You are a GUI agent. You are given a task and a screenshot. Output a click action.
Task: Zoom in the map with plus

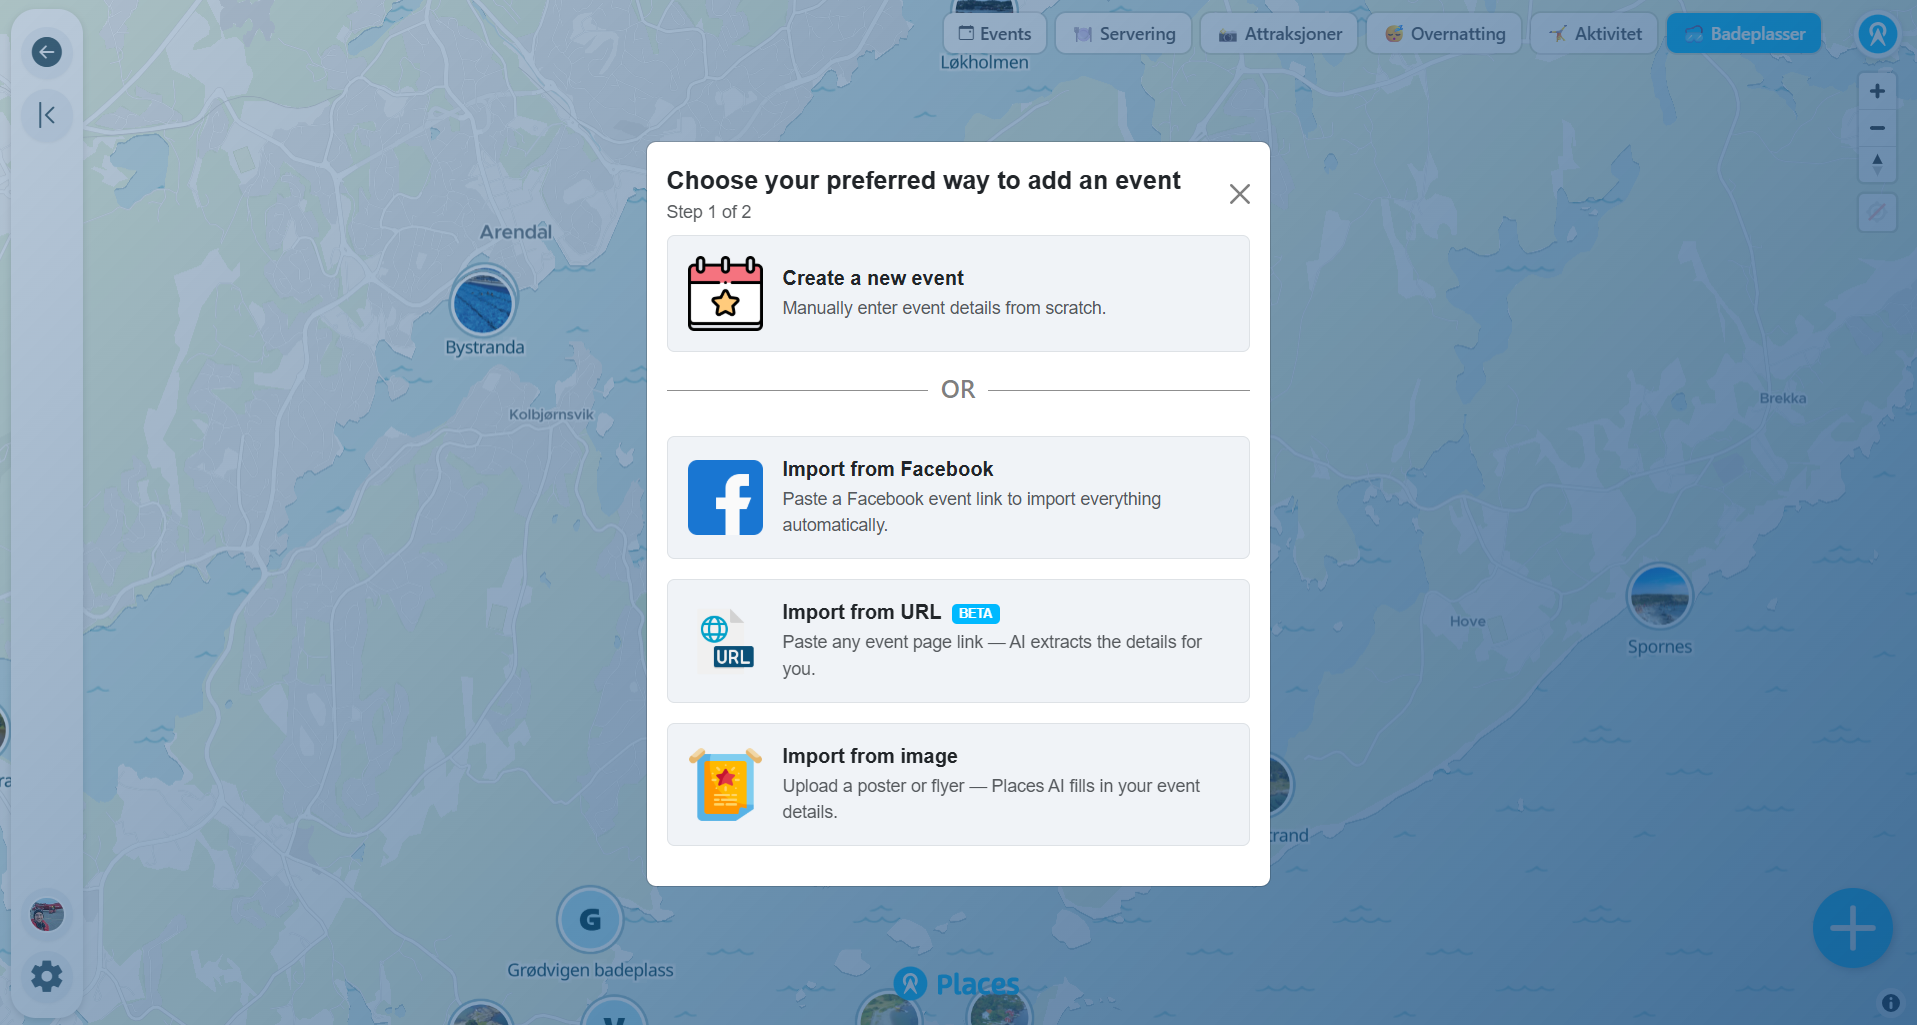(1877, 91)
